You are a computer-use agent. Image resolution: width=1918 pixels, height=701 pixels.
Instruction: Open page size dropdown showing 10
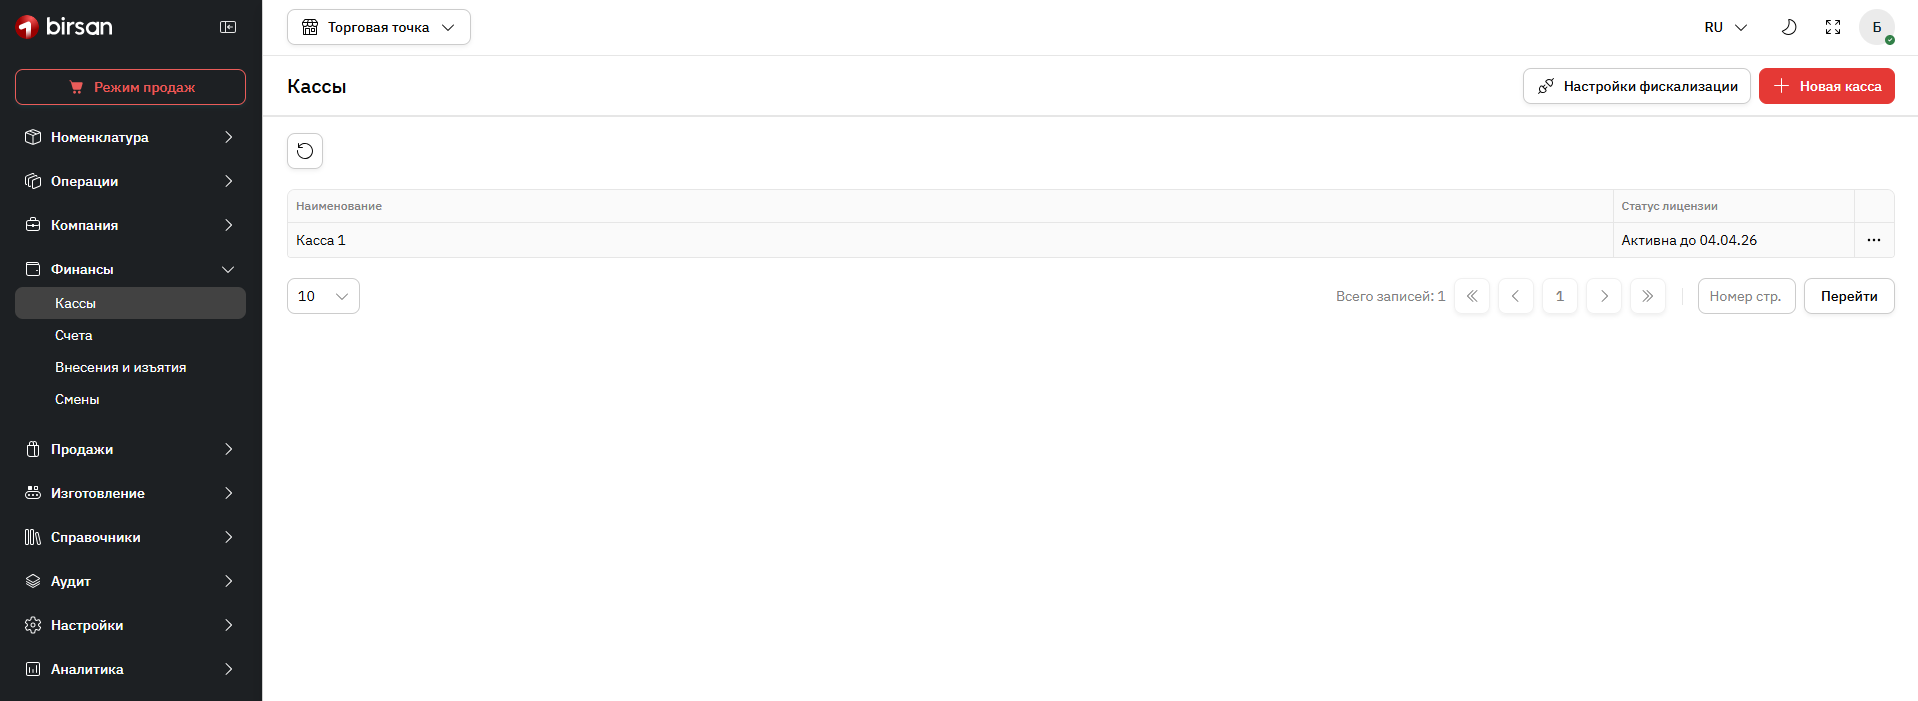coord(323,296)
